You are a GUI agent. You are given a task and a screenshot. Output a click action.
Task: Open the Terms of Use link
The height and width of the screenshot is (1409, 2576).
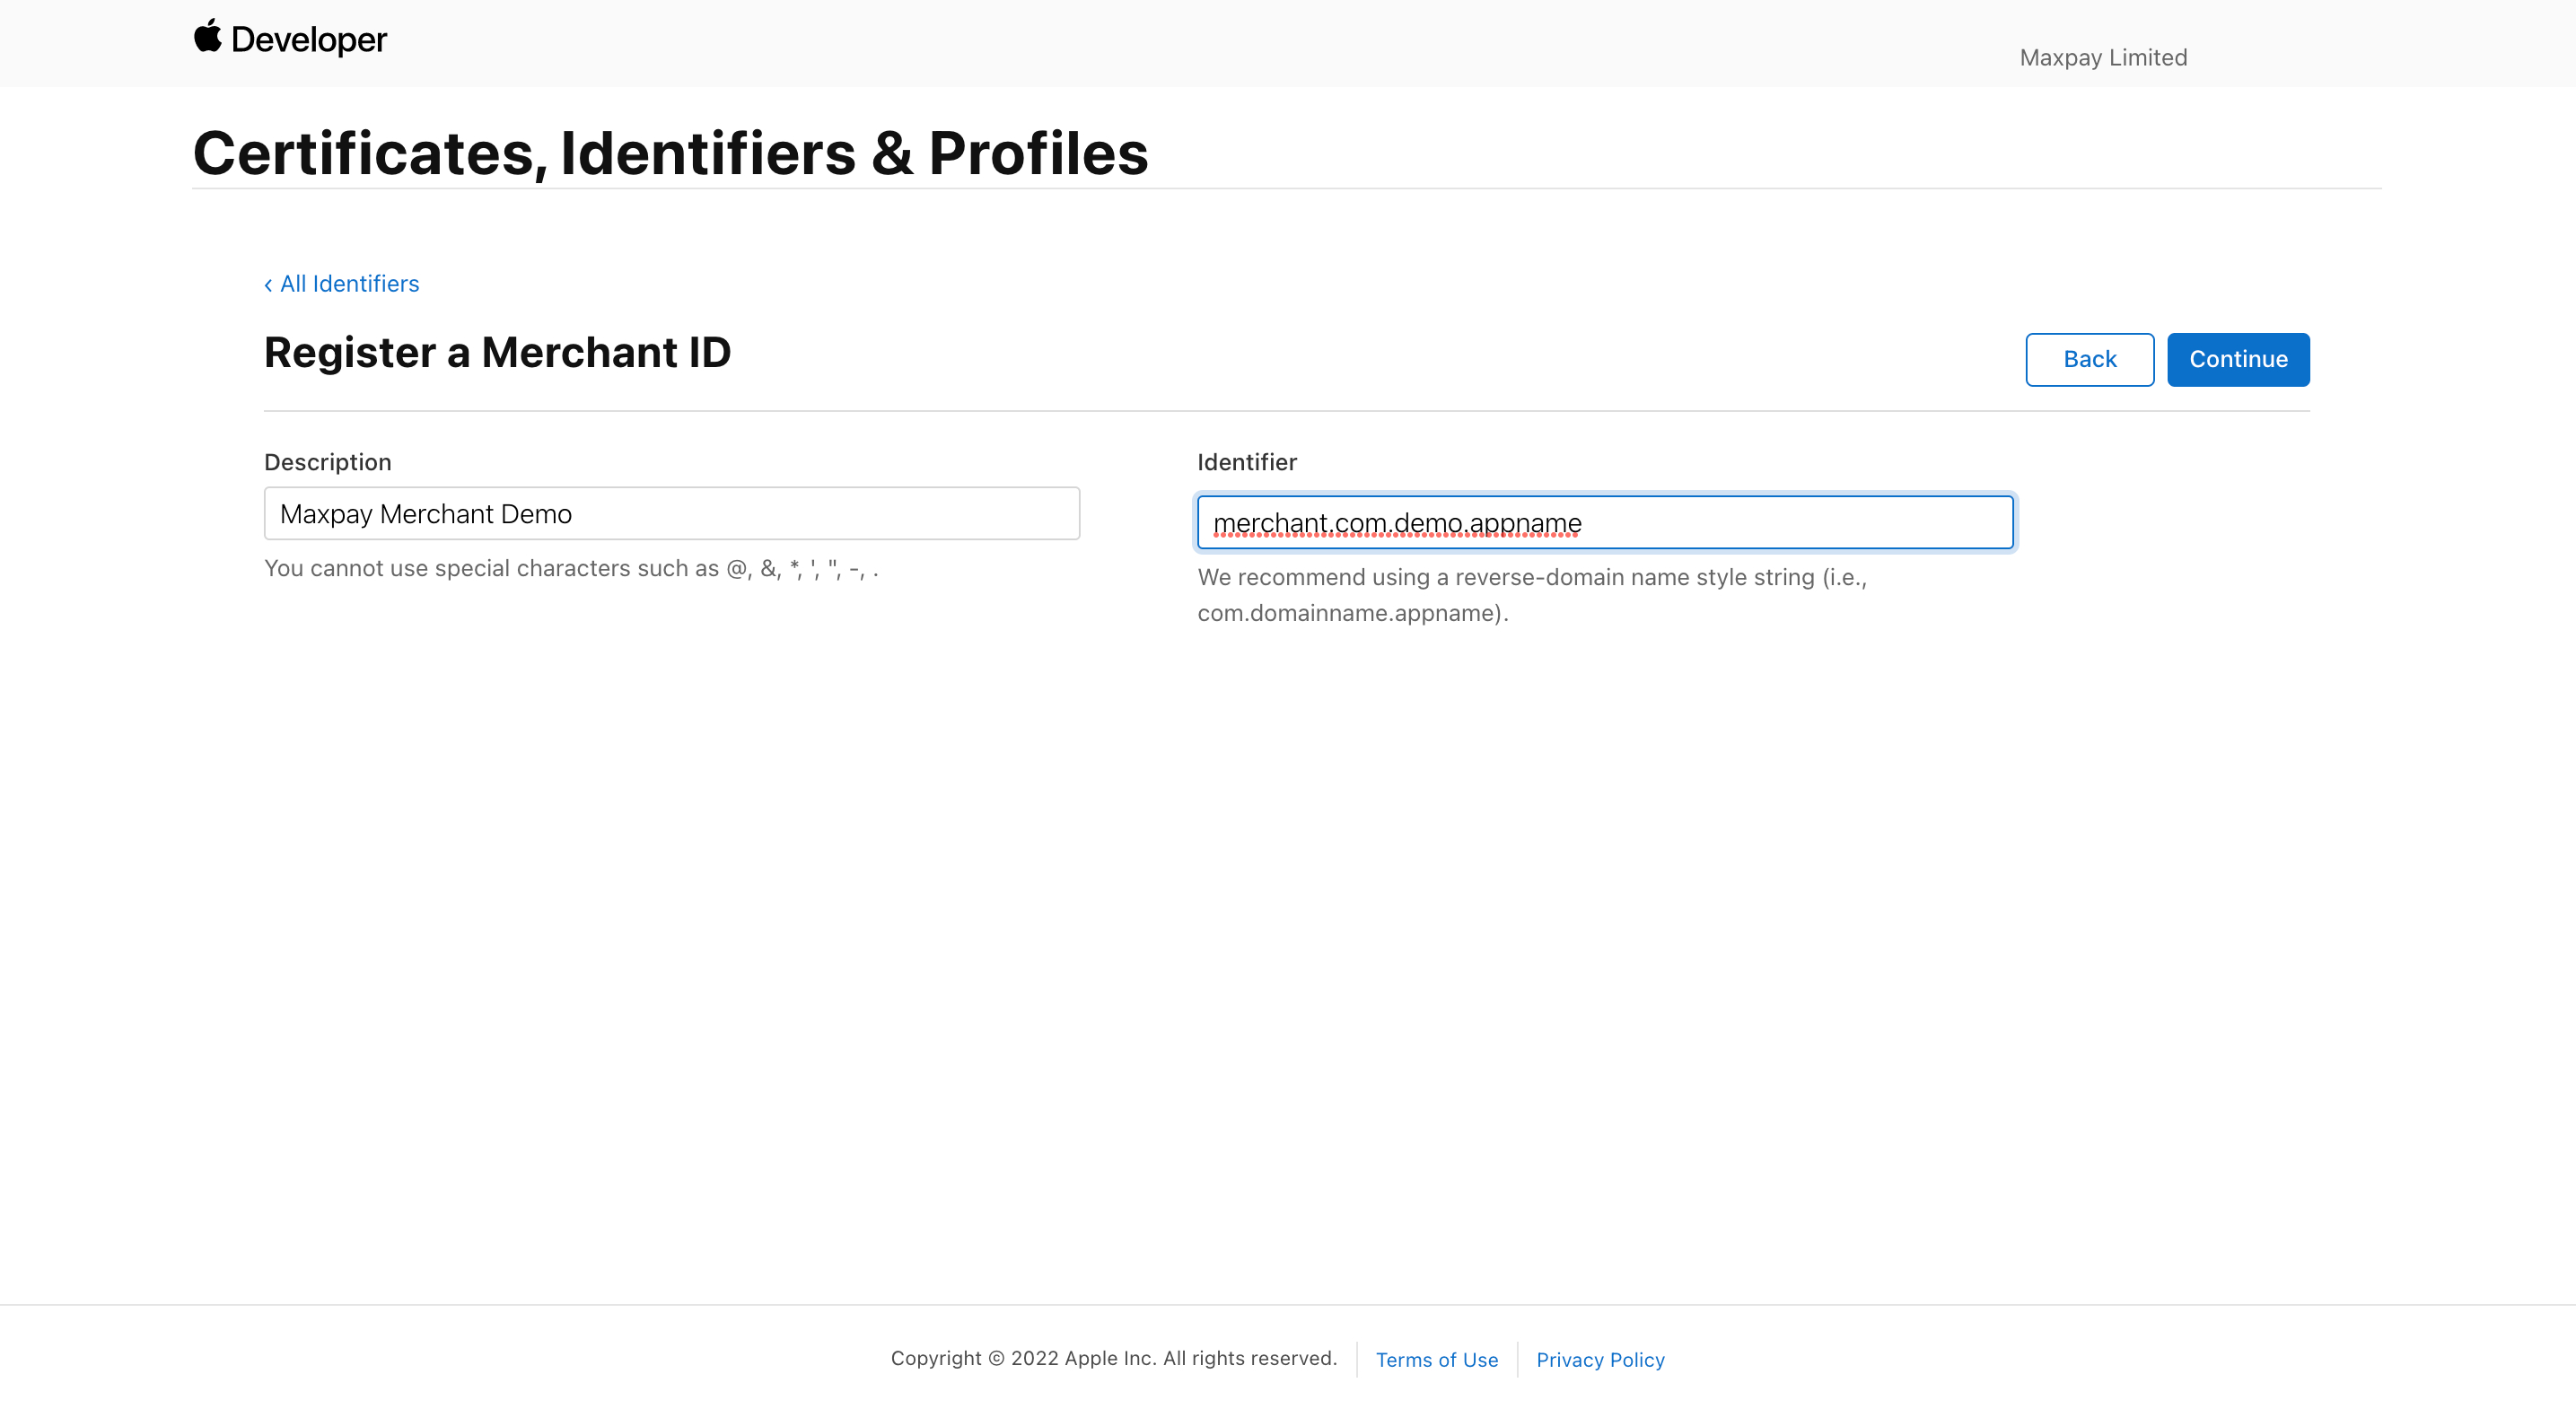1436,1360
